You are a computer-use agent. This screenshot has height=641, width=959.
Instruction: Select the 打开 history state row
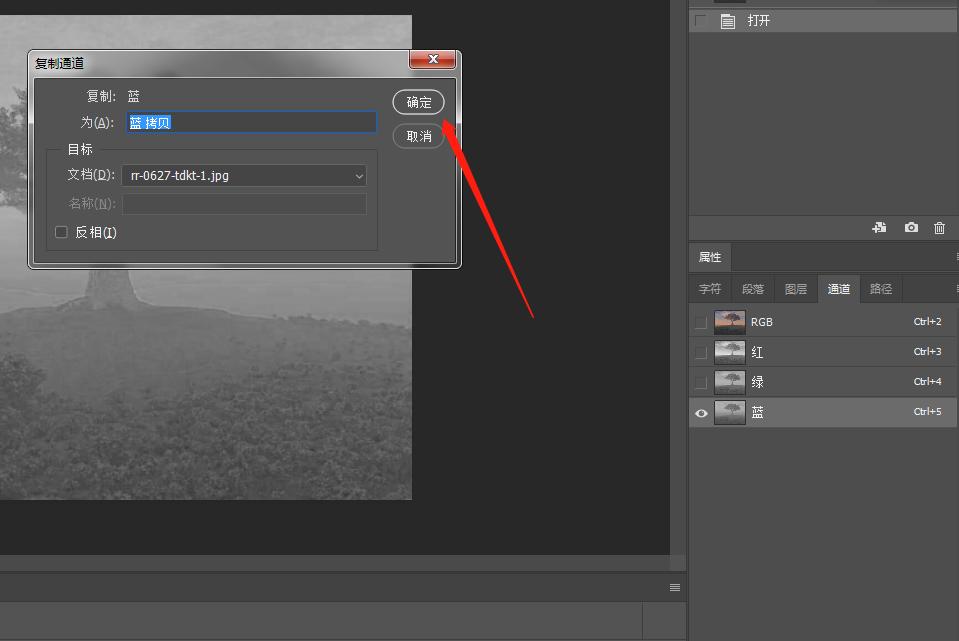click(x=823, y=21)
